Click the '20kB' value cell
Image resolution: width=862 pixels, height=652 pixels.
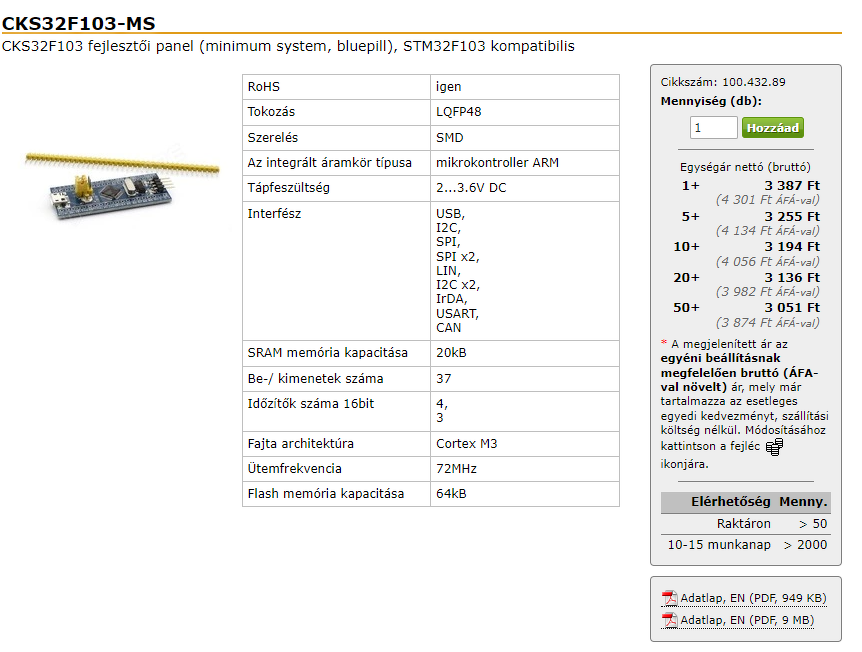[x=524, y=353]
